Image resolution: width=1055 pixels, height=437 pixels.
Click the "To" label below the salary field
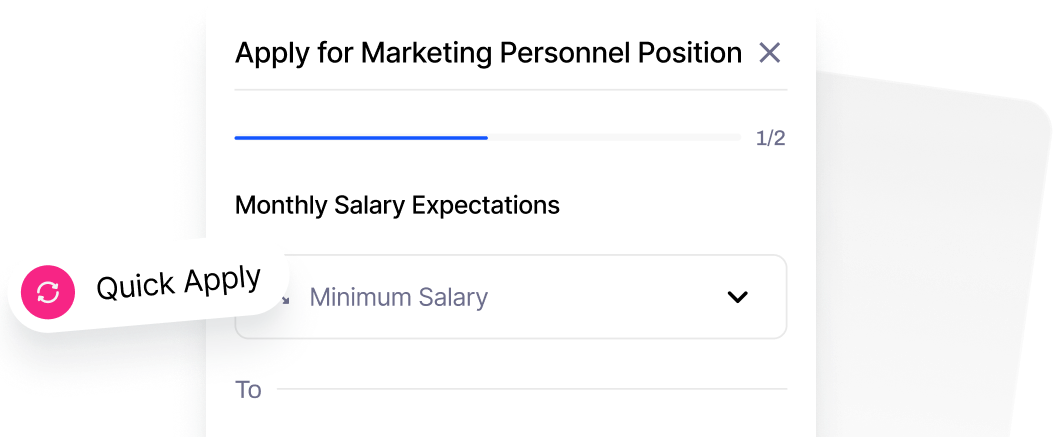click(248, 389)
